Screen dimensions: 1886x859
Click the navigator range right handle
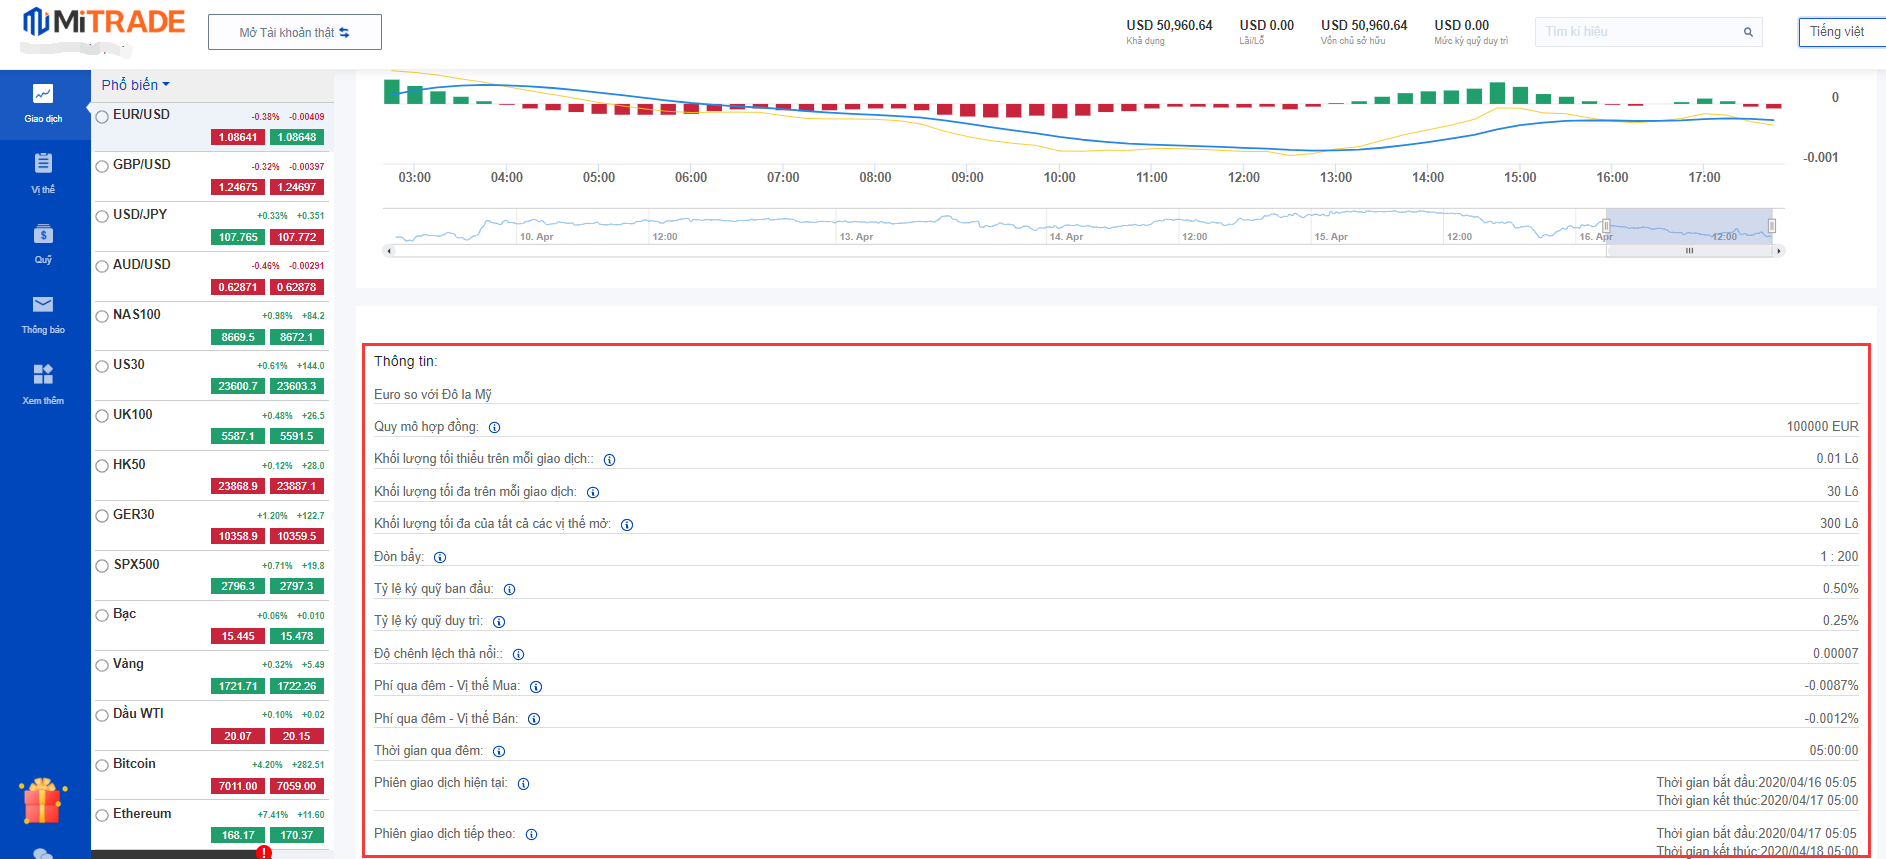pos(1772,226)
